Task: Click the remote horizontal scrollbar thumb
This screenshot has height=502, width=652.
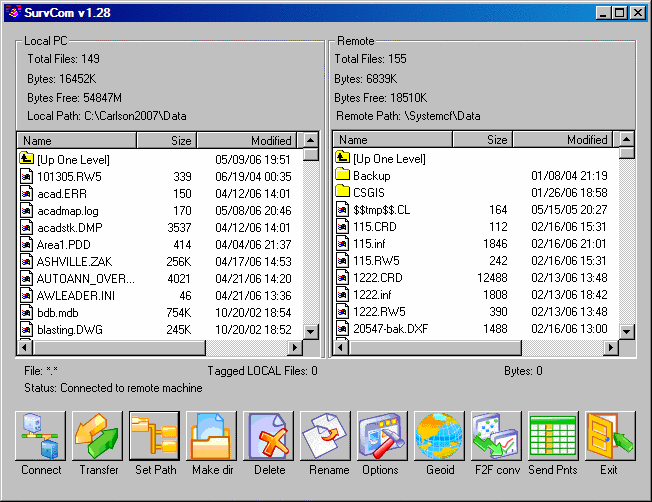Action: (435, 347)
